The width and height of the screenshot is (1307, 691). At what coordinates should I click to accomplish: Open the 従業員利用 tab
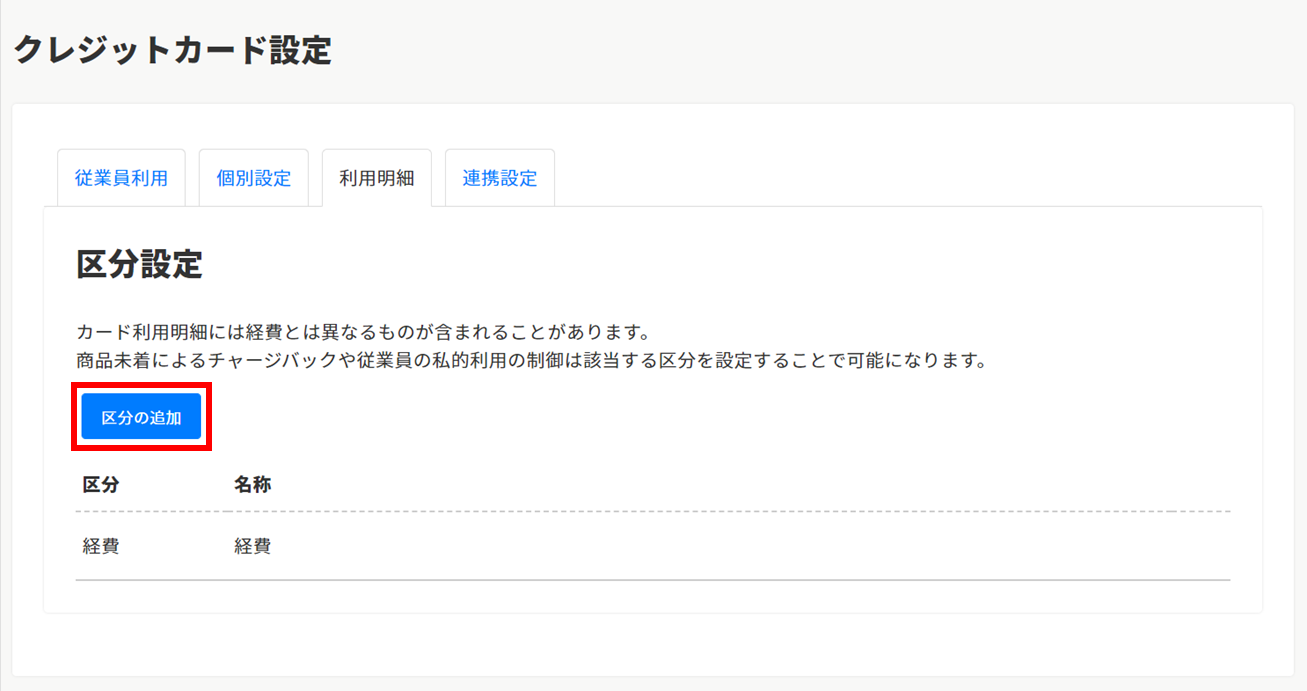121,178
